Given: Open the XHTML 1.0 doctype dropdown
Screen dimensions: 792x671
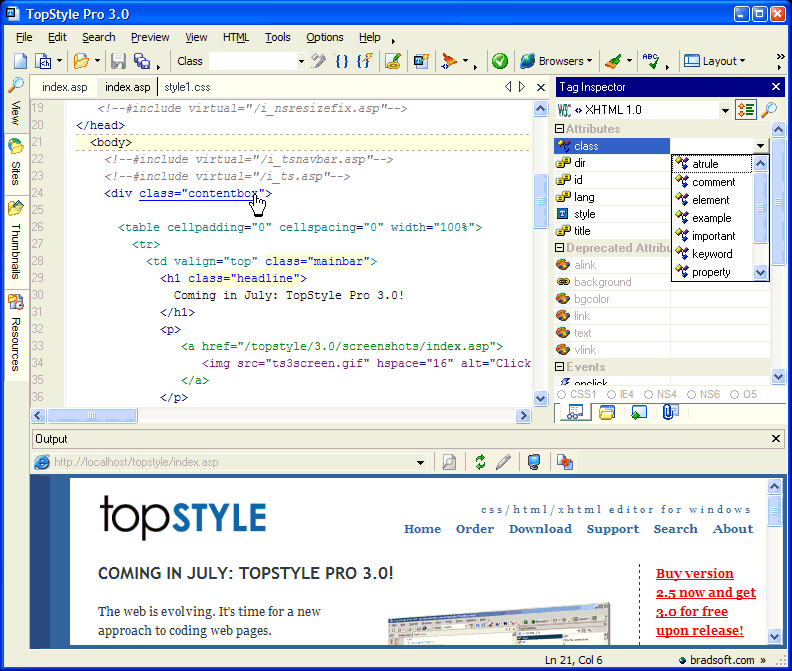Looking at the screenshot, I should [725, 110].
